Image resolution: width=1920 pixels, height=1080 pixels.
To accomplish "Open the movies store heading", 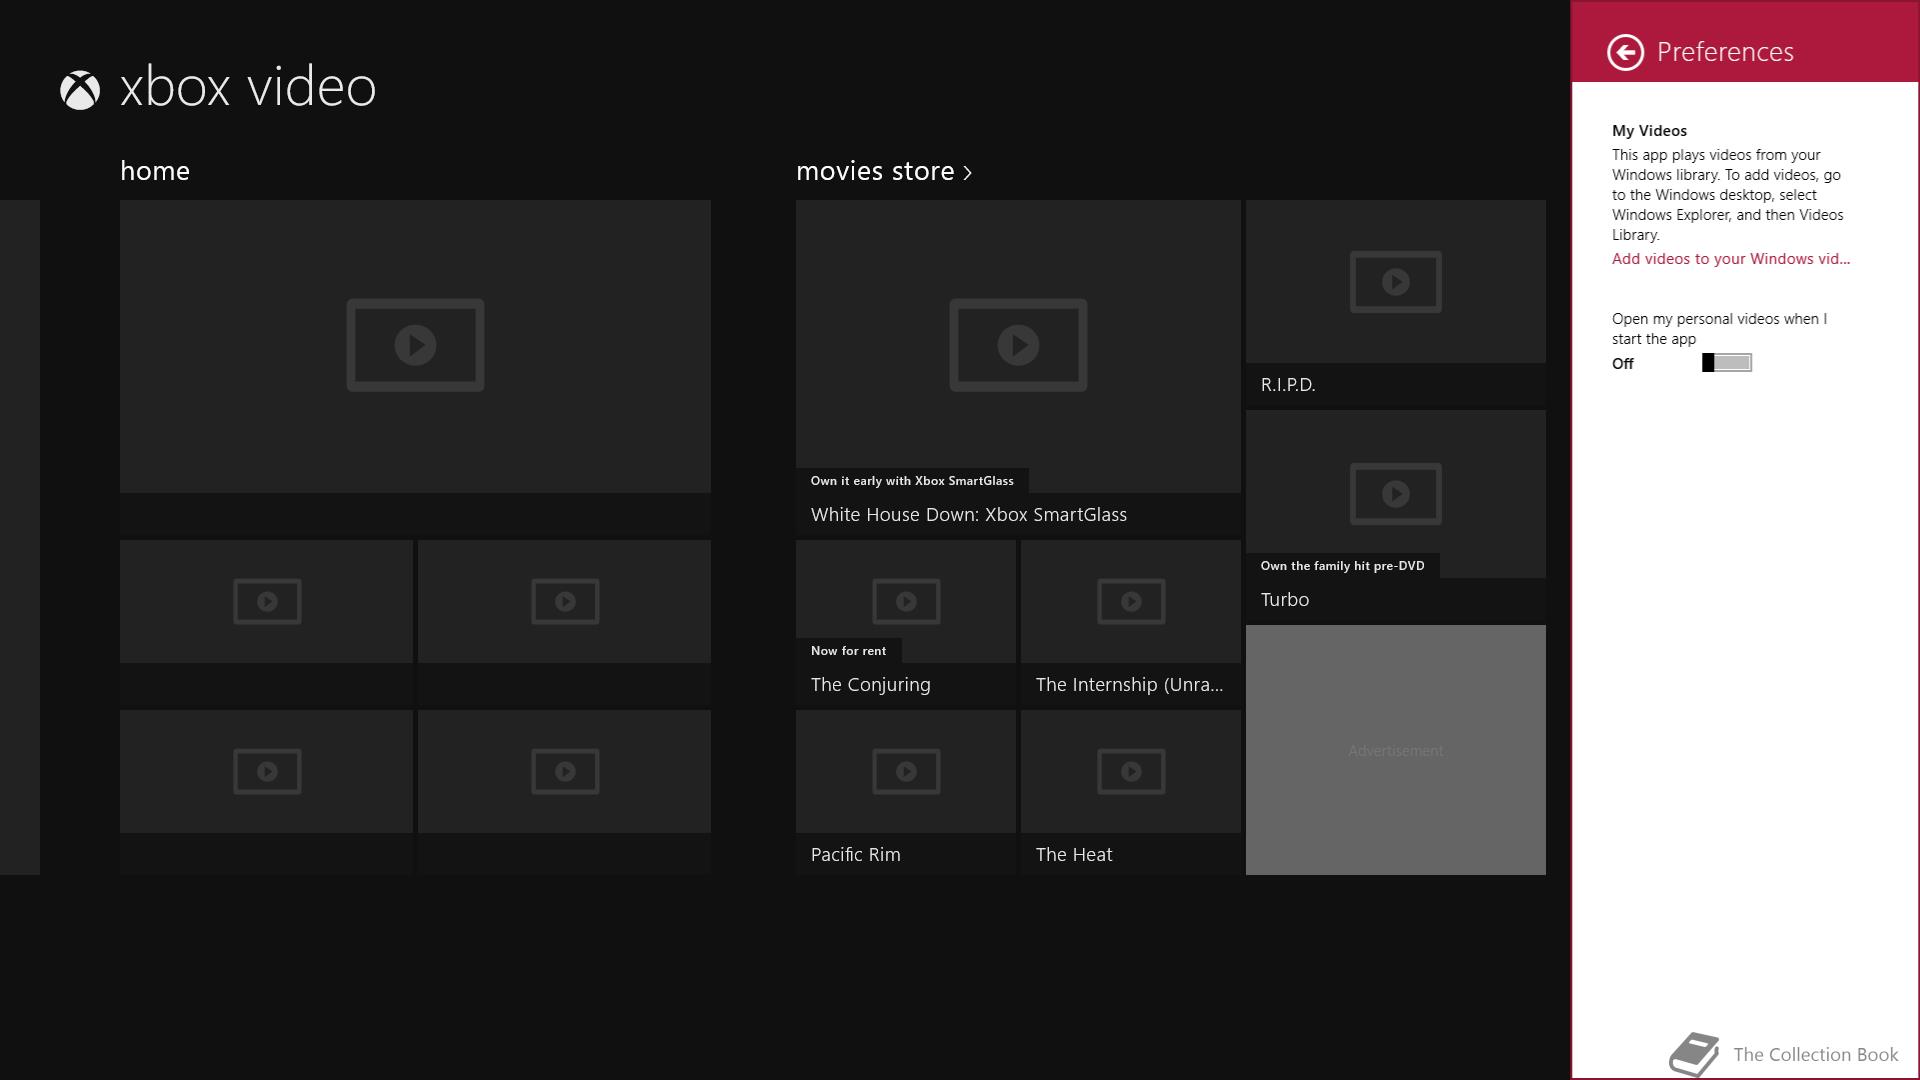I will [x=875, y=171].
